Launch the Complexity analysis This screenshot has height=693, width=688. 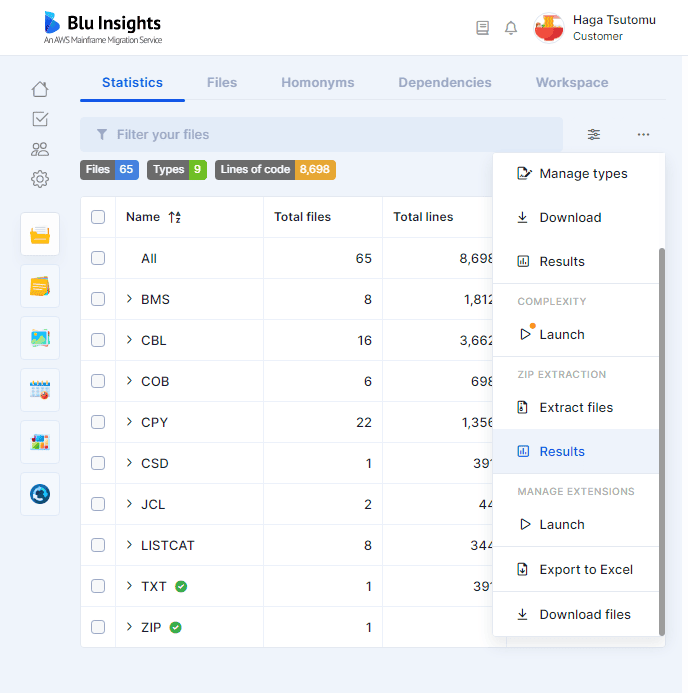576,335
